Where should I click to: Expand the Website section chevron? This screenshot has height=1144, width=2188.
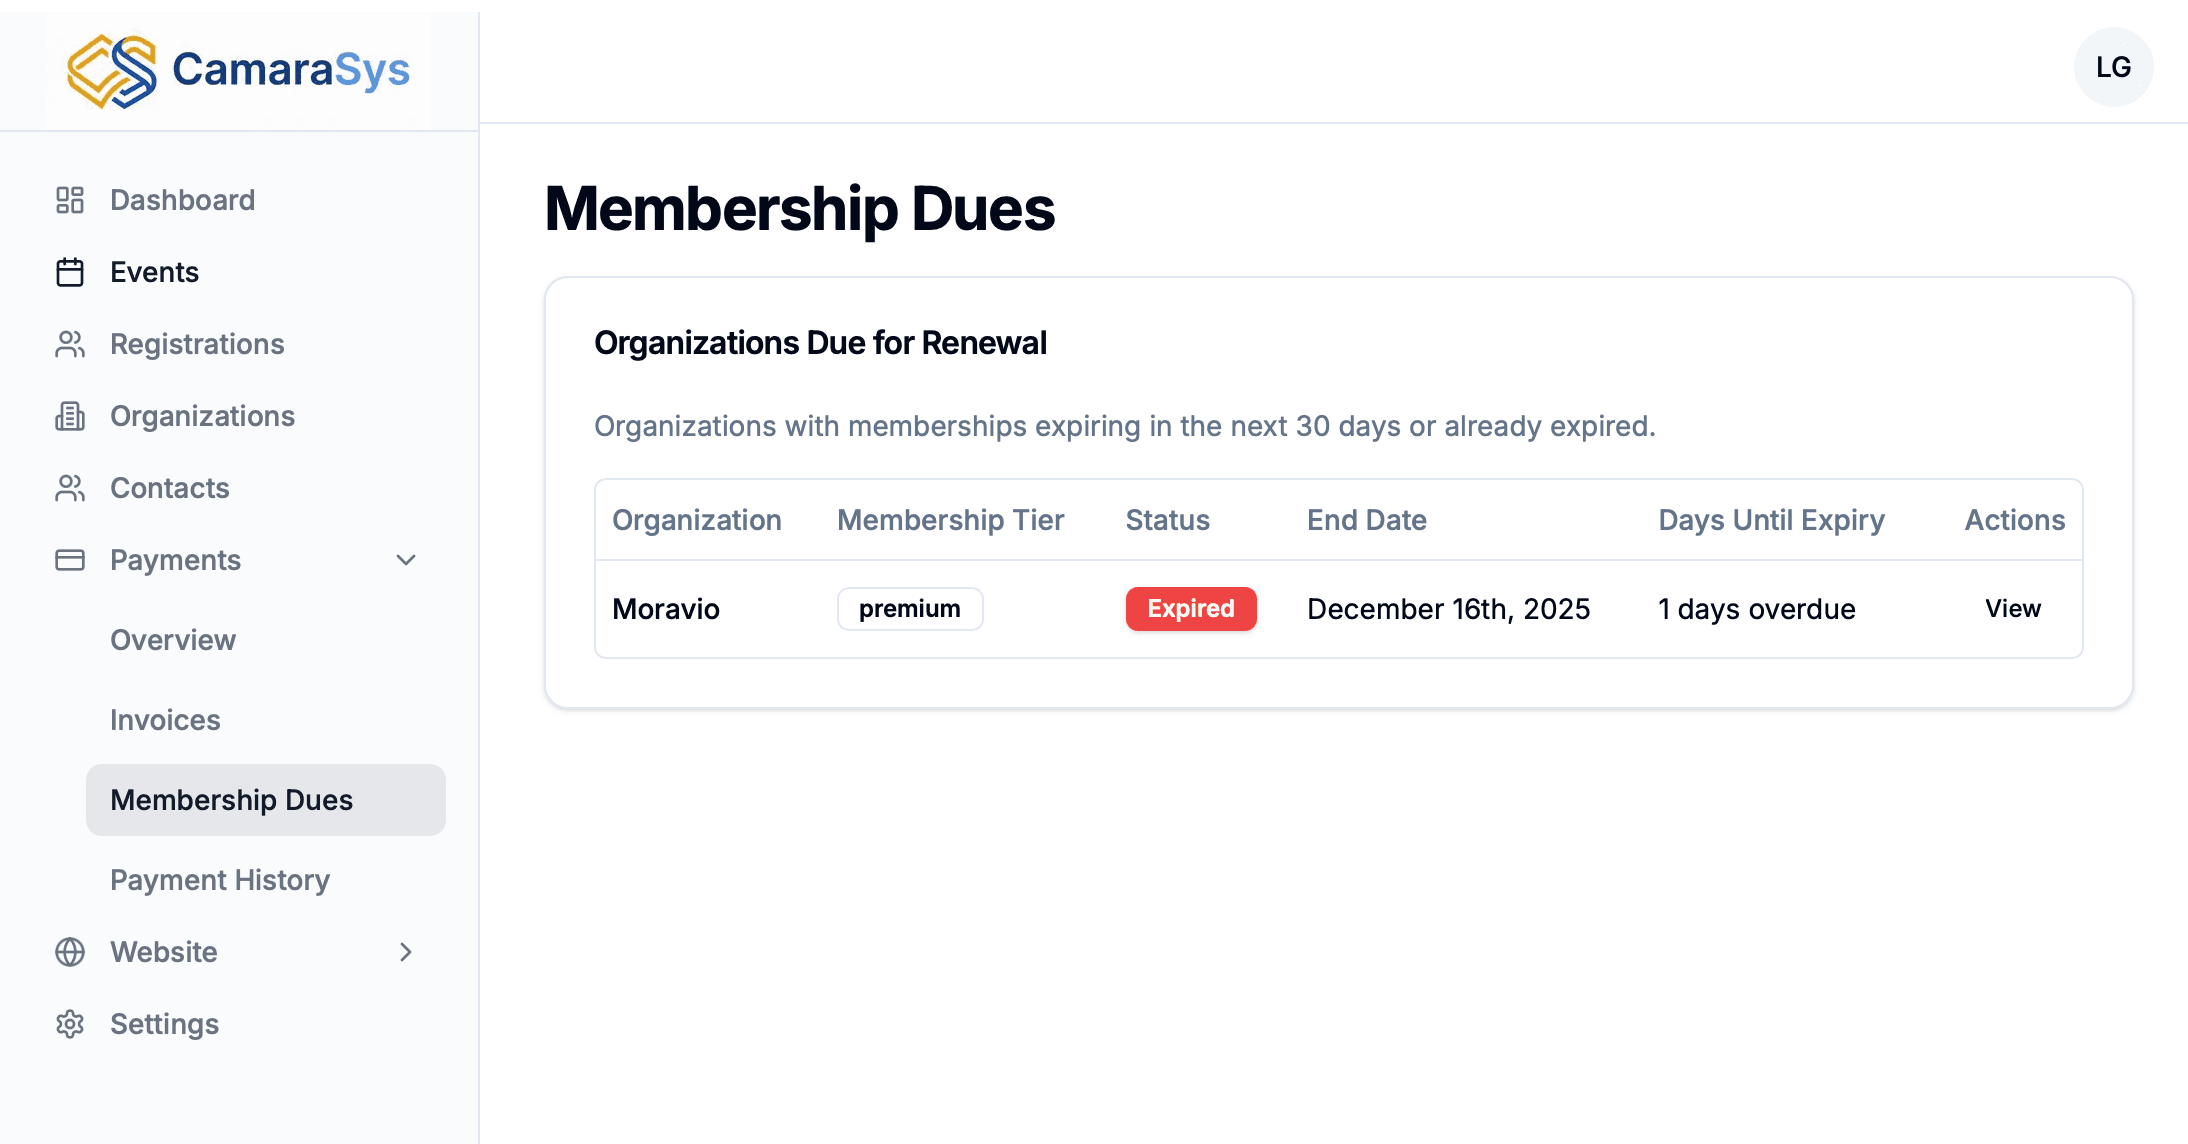[405, 952]
